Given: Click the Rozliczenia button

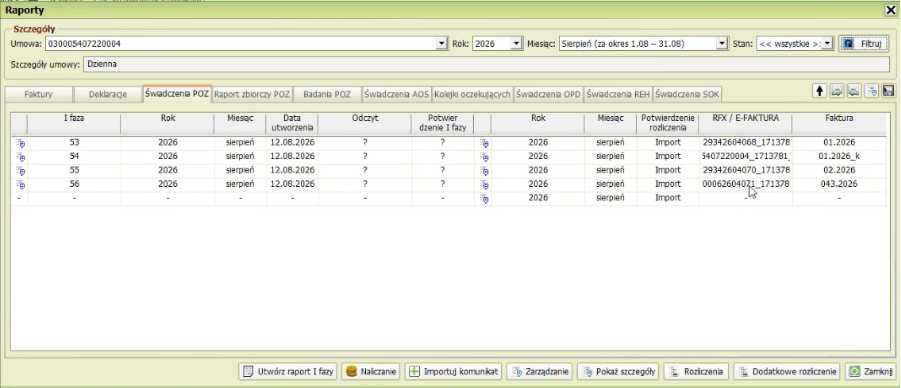Looking at the screenshot, I should tap(697, 372).
